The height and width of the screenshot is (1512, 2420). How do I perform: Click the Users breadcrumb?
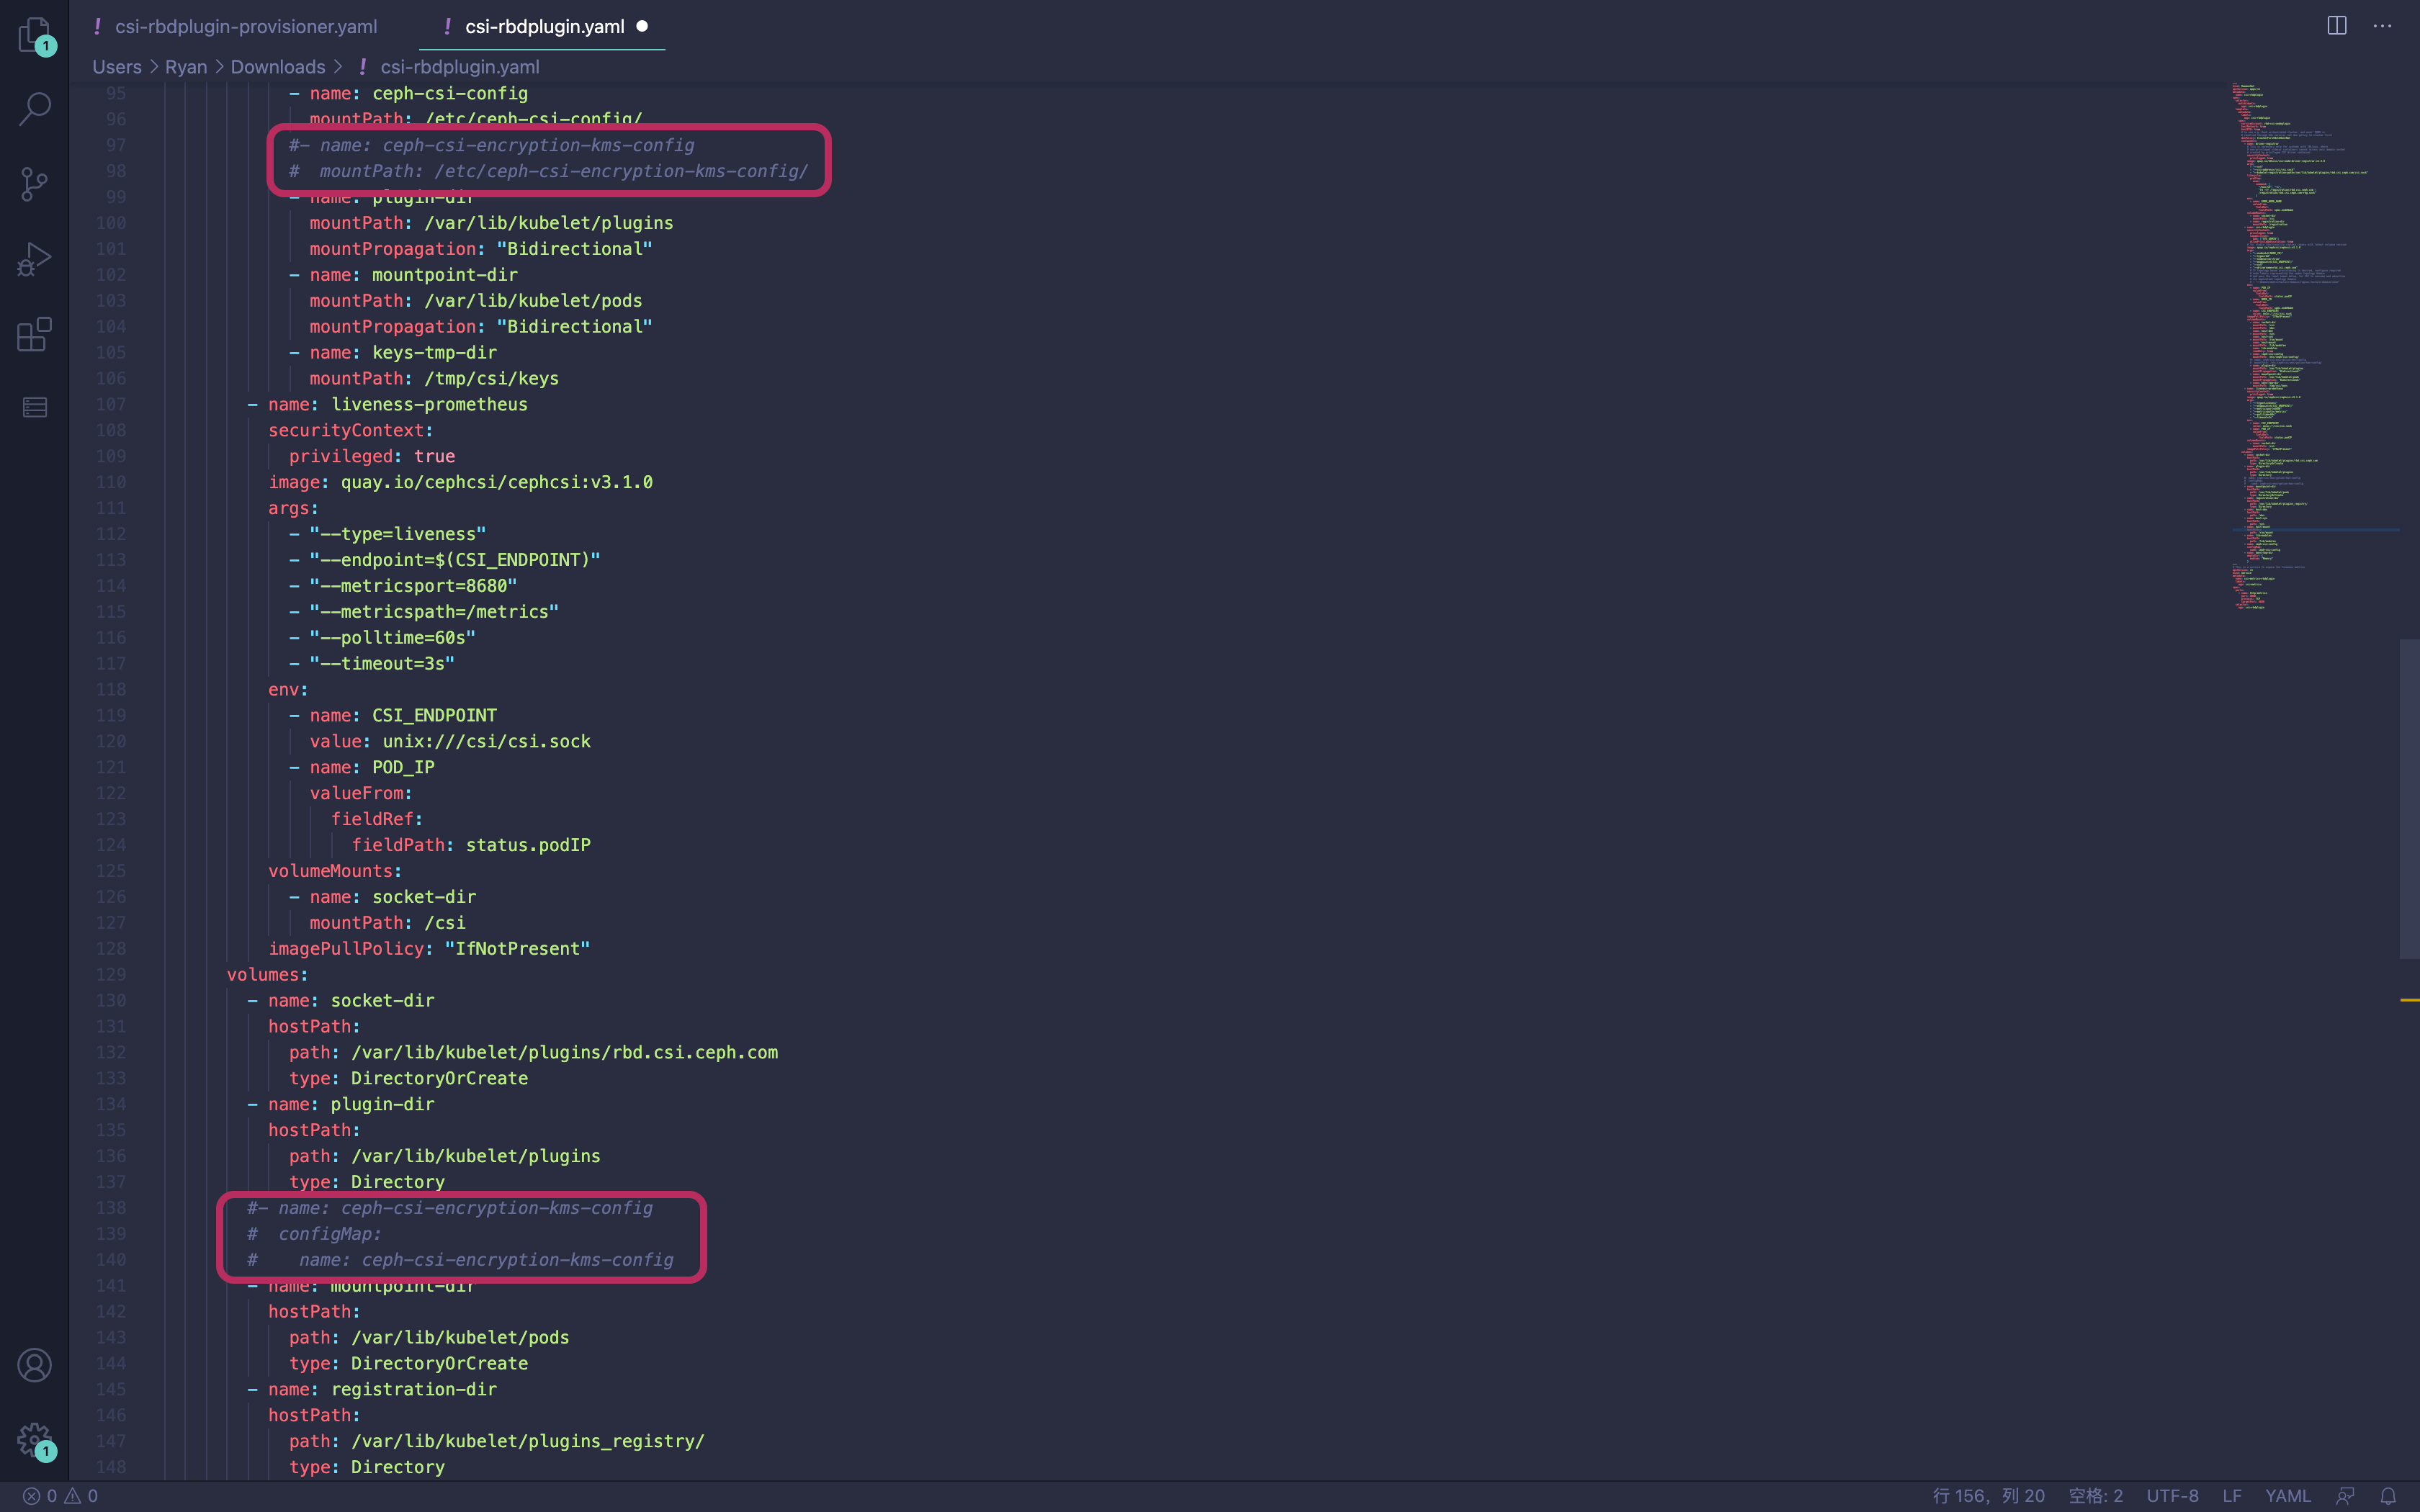[x=117, y=66]
